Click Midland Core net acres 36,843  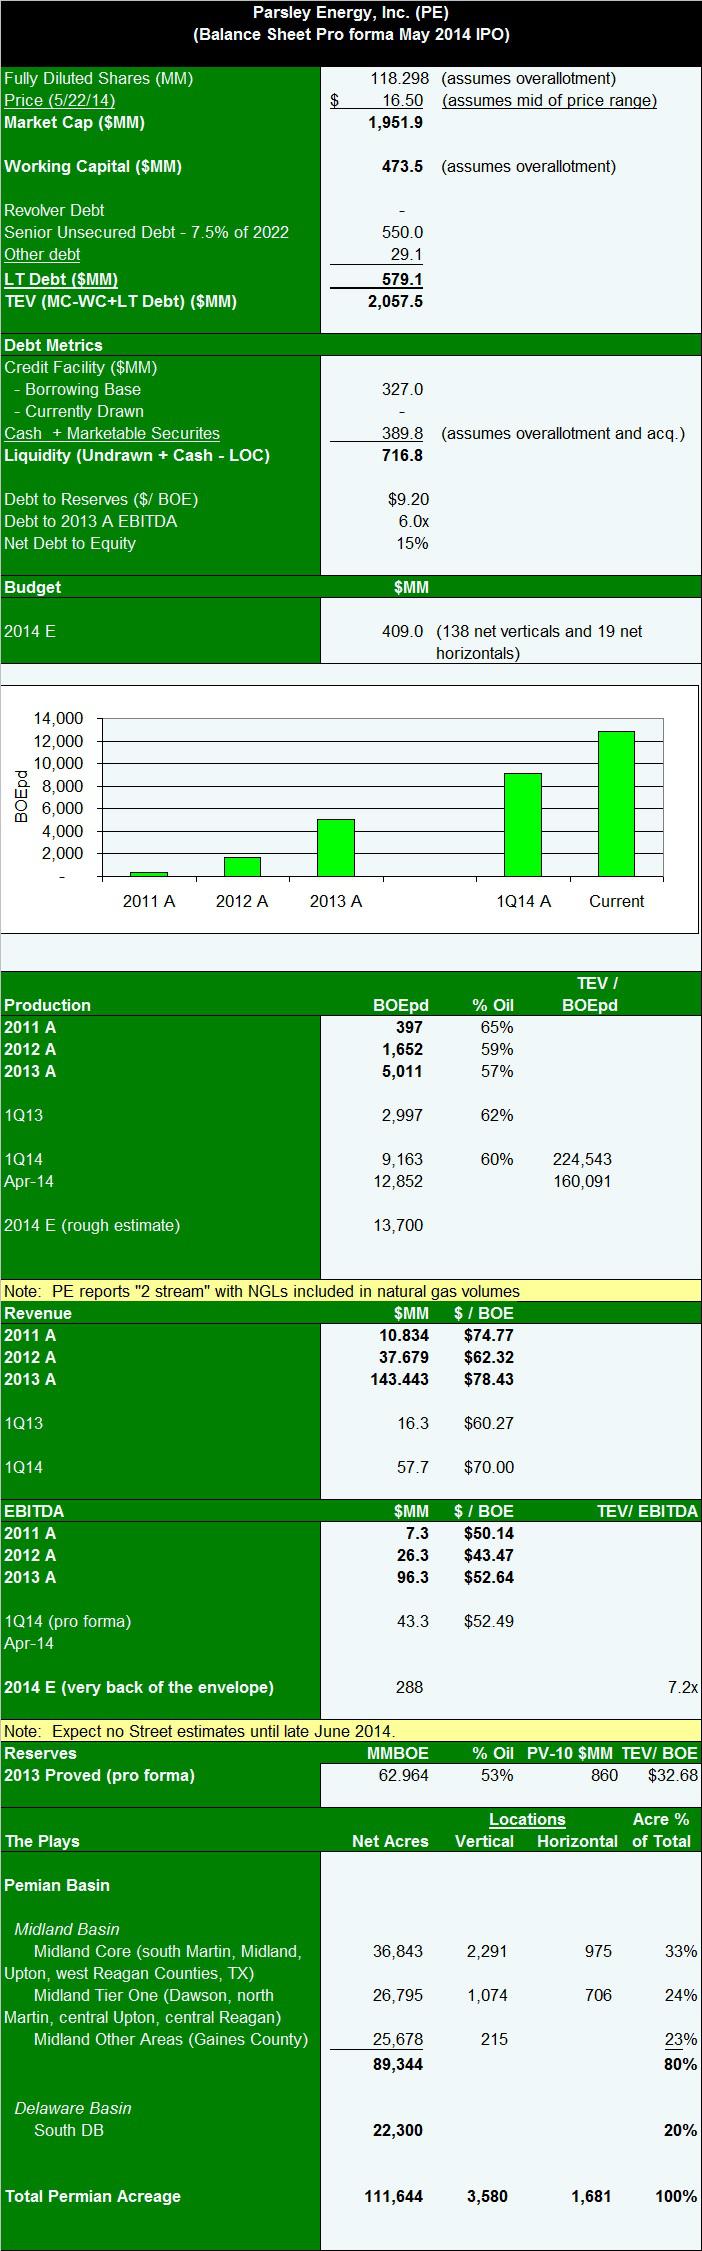pyautogui.click(x=398, y=1952)
